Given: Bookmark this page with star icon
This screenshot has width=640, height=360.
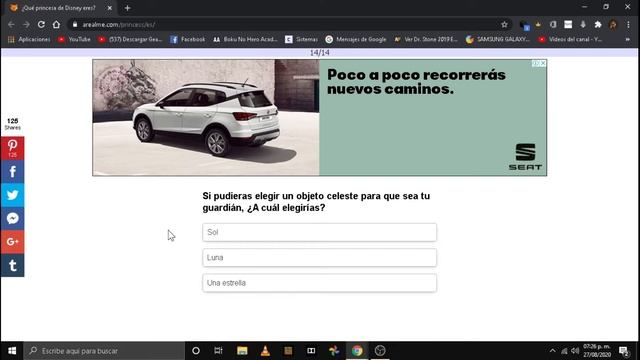Looking at the screenshot, I should (504, 24).
